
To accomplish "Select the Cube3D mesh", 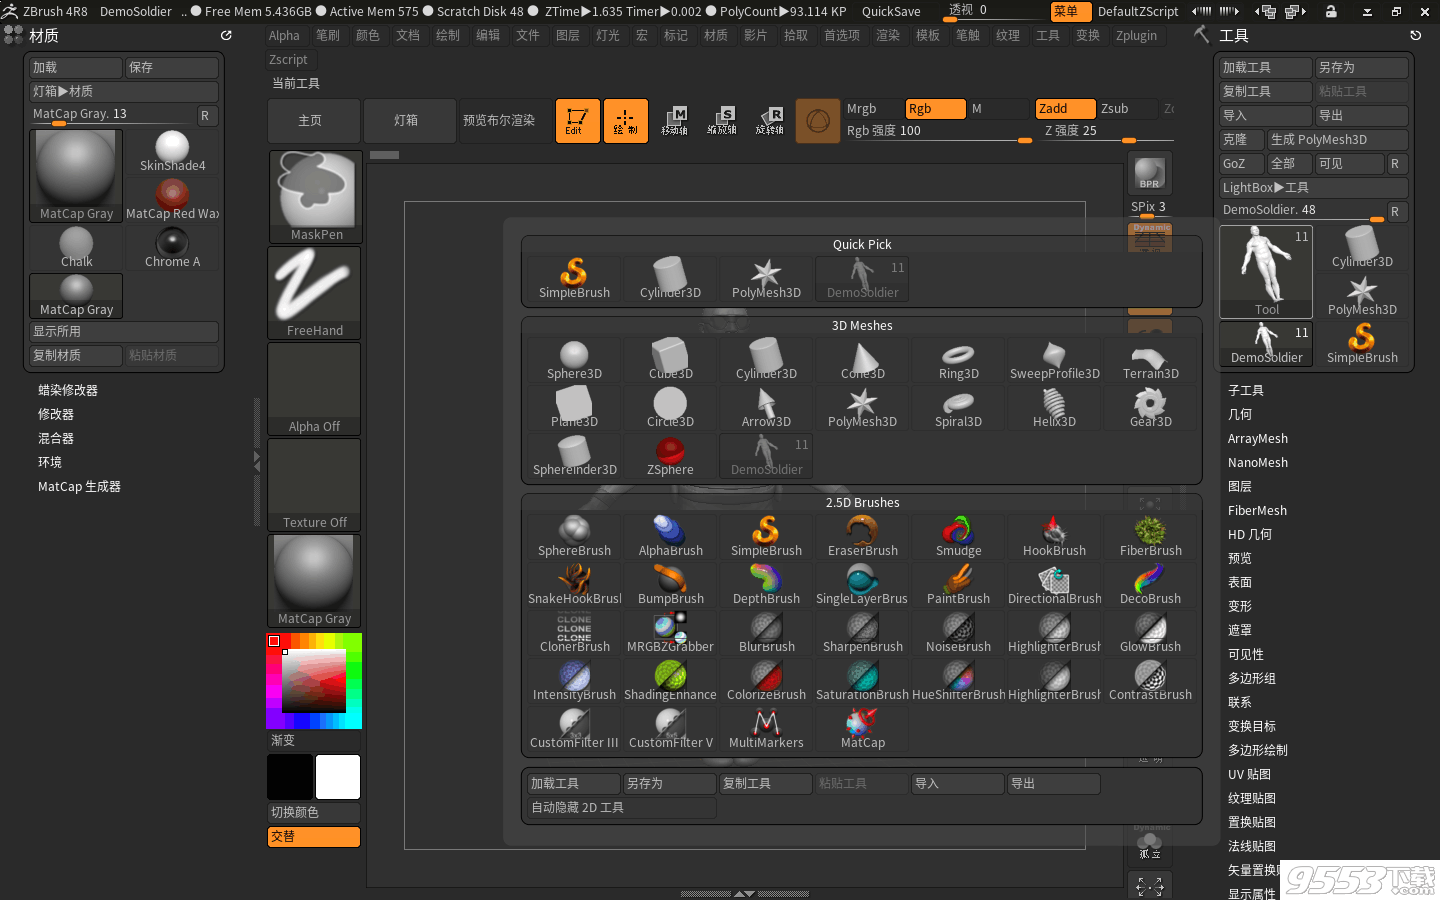I will (670, 360).
